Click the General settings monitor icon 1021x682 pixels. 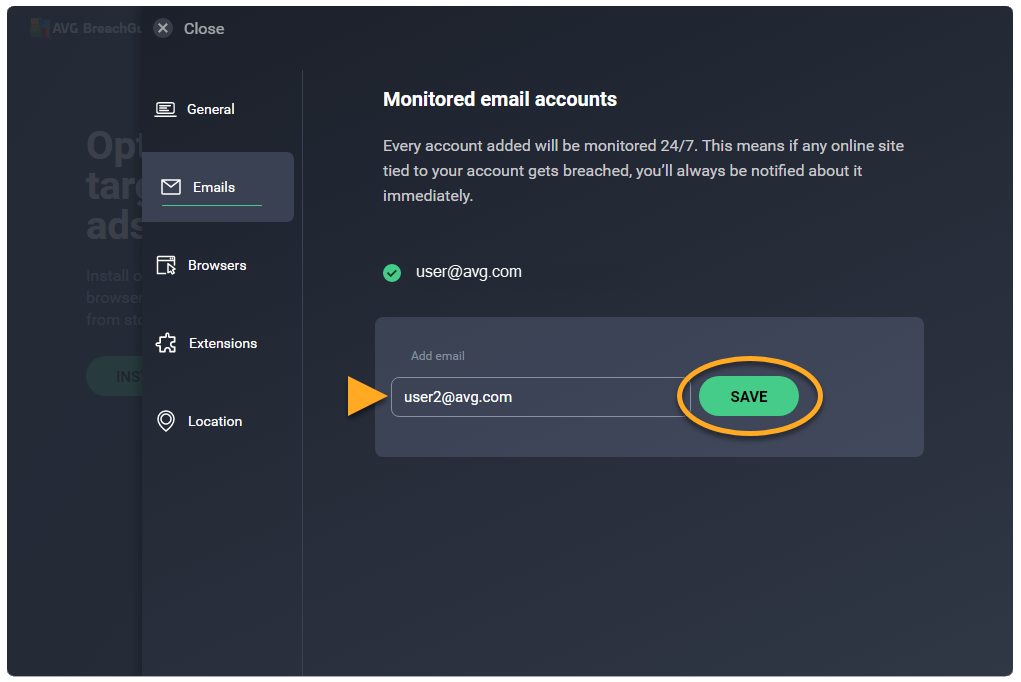pos(166,109)
